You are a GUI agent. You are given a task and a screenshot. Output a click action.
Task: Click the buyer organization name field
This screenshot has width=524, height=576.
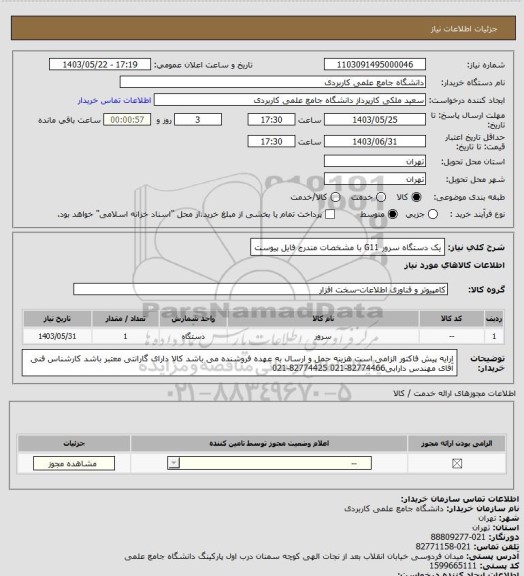[273, 82]
